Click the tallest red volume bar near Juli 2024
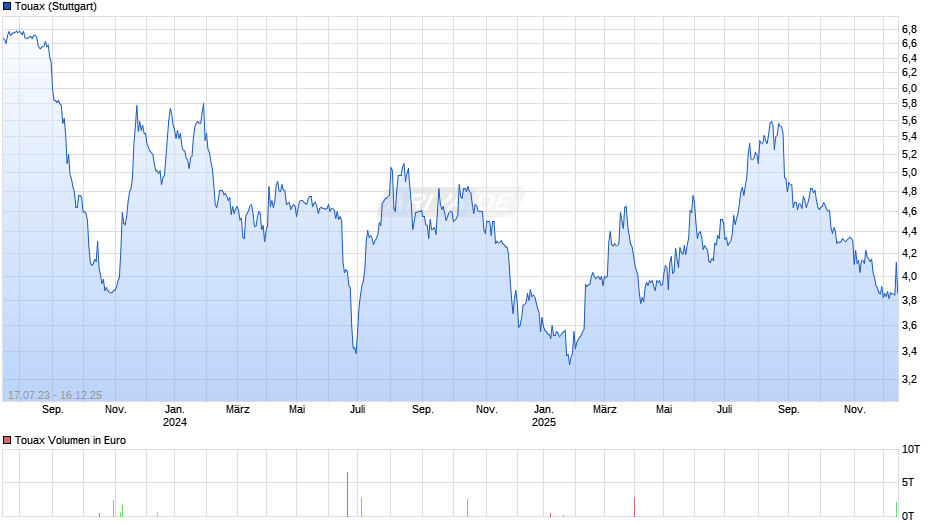The width and height of the screenshot is (940, 526). pos(347,494)
